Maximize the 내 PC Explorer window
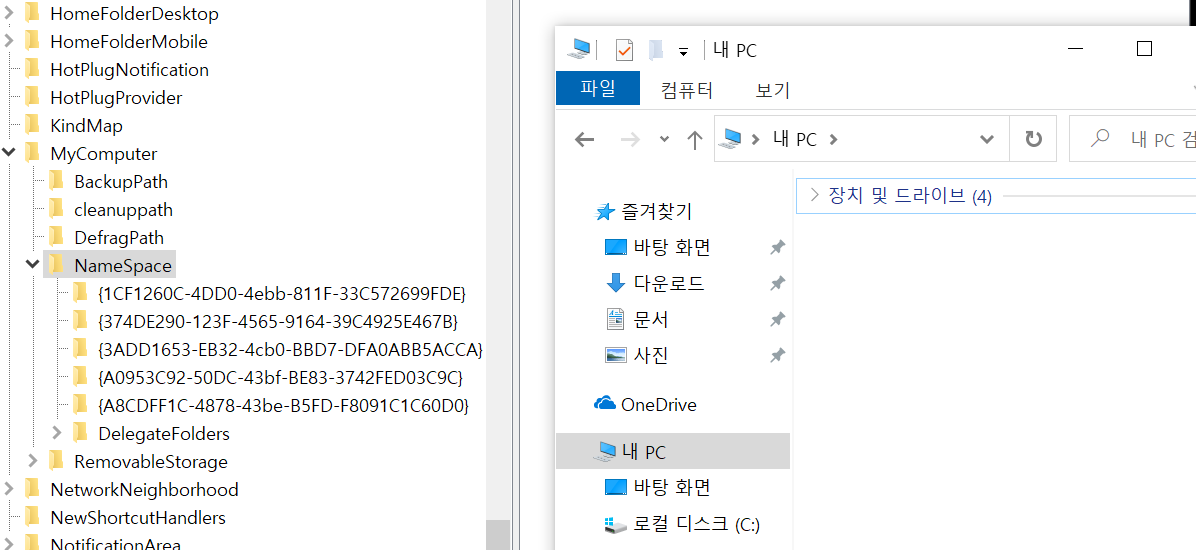 (x=1143, y=49)
